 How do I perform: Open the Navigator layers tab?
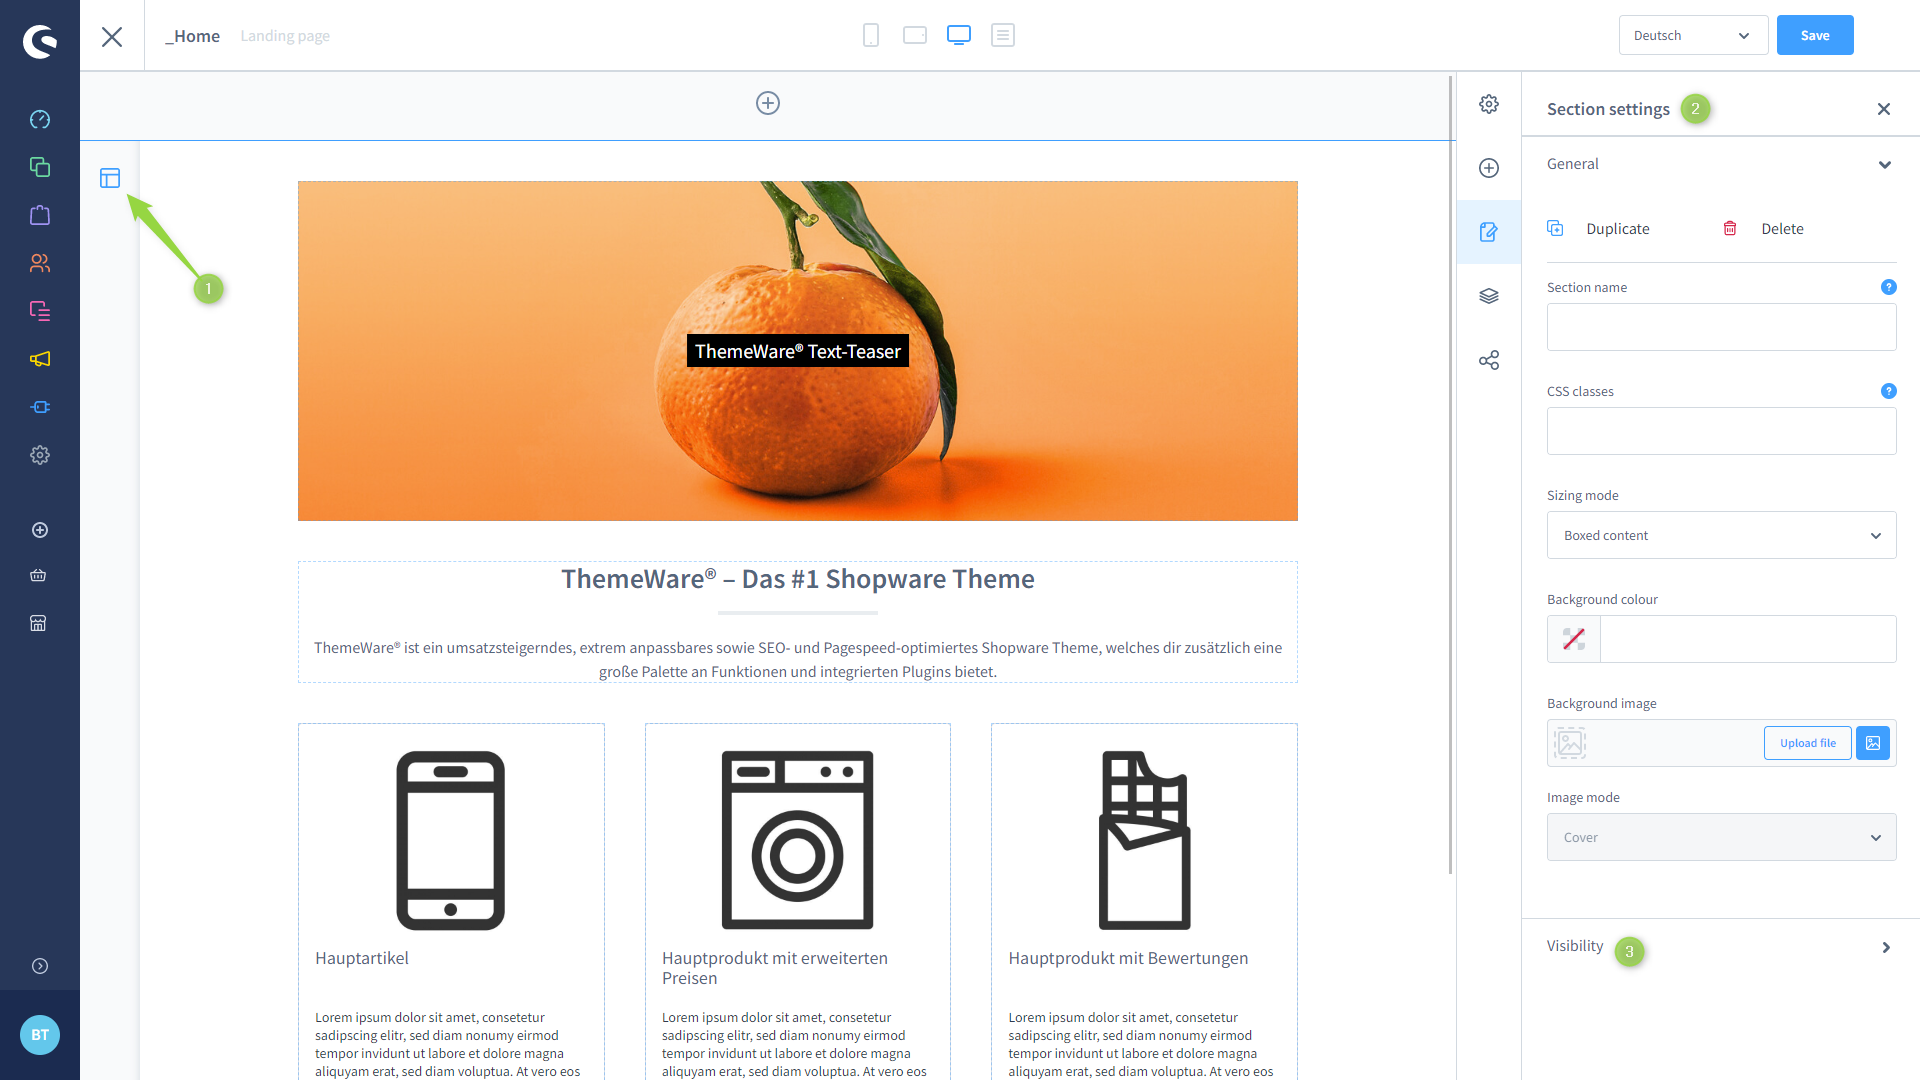click(1489, 296)
